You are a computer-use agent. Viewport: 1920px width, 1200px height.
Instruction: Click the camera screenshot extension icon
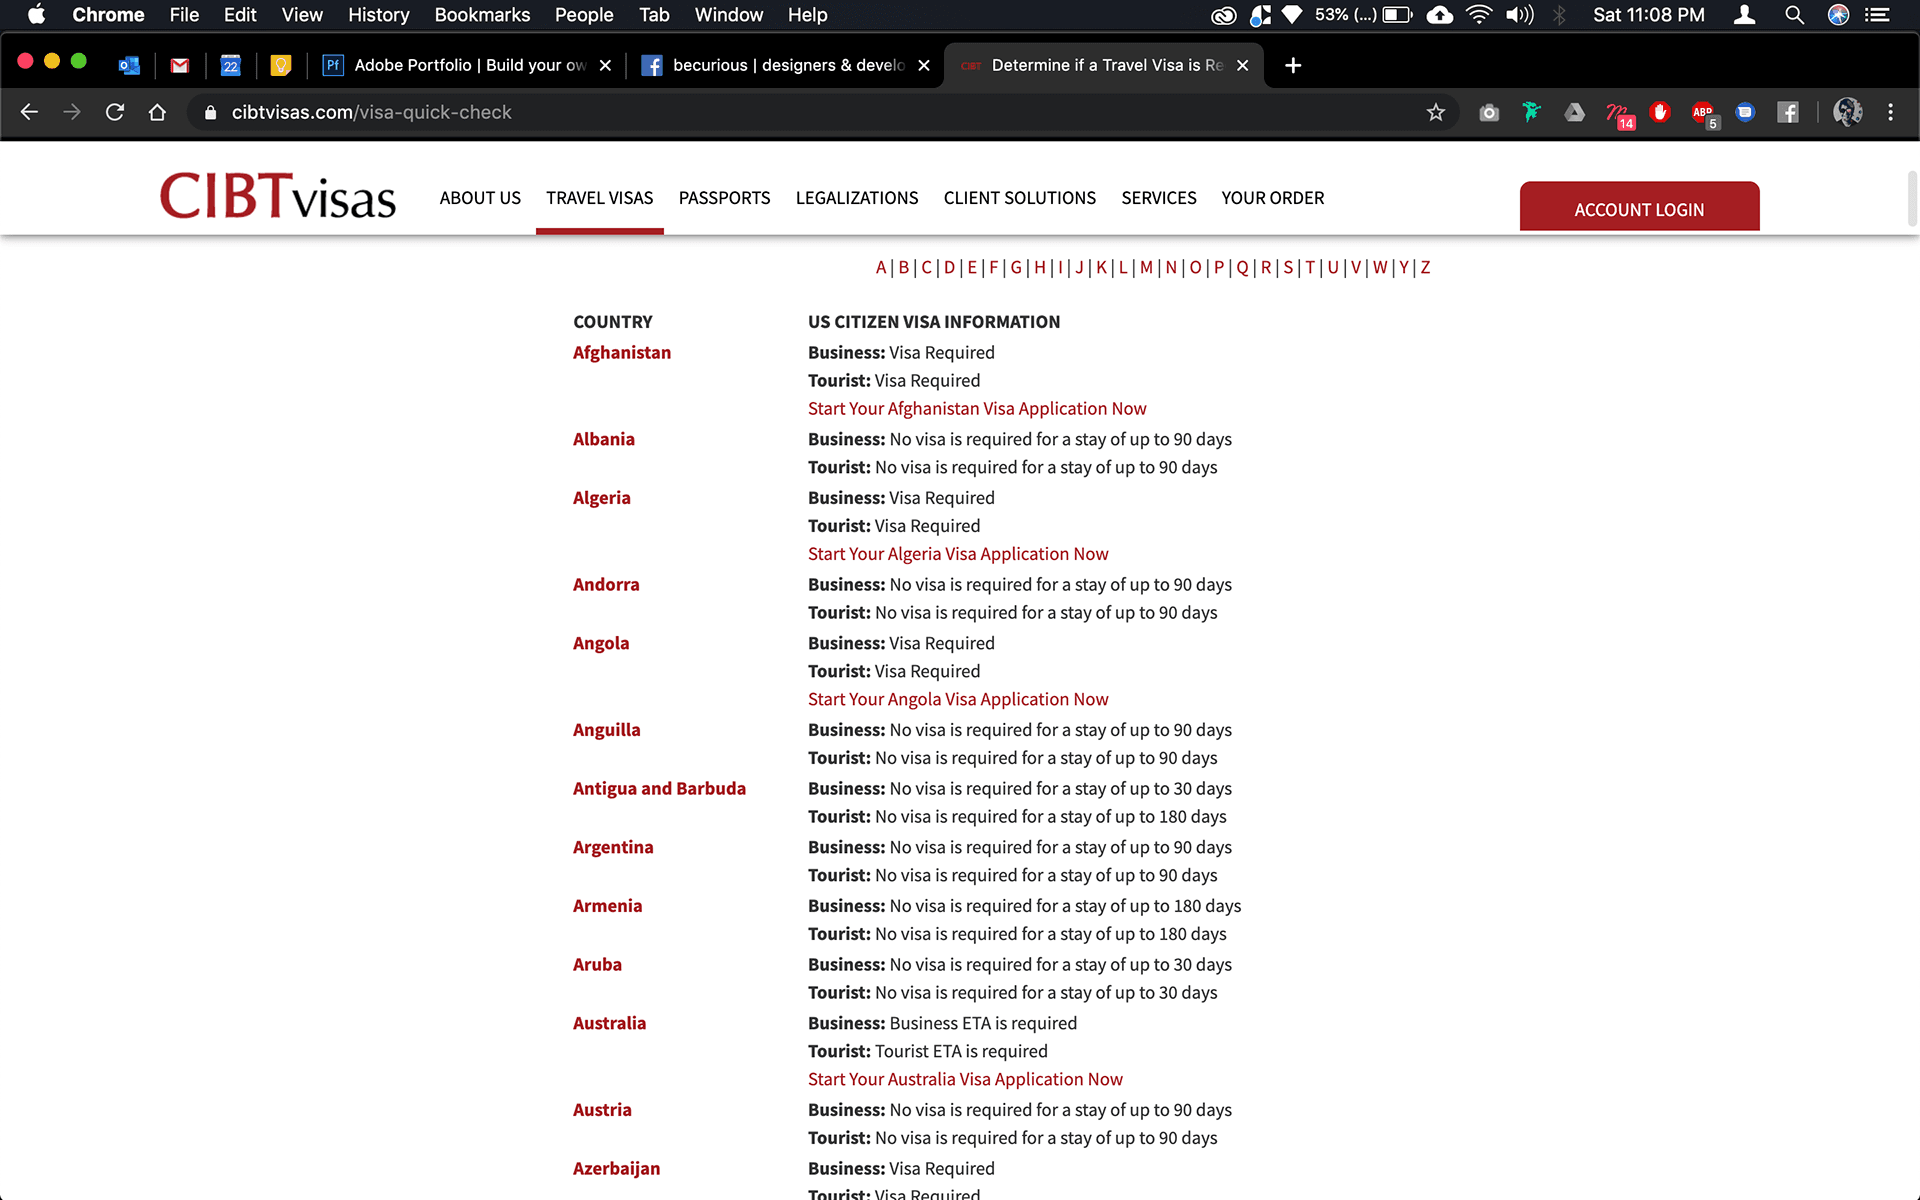coord(1489,112)
